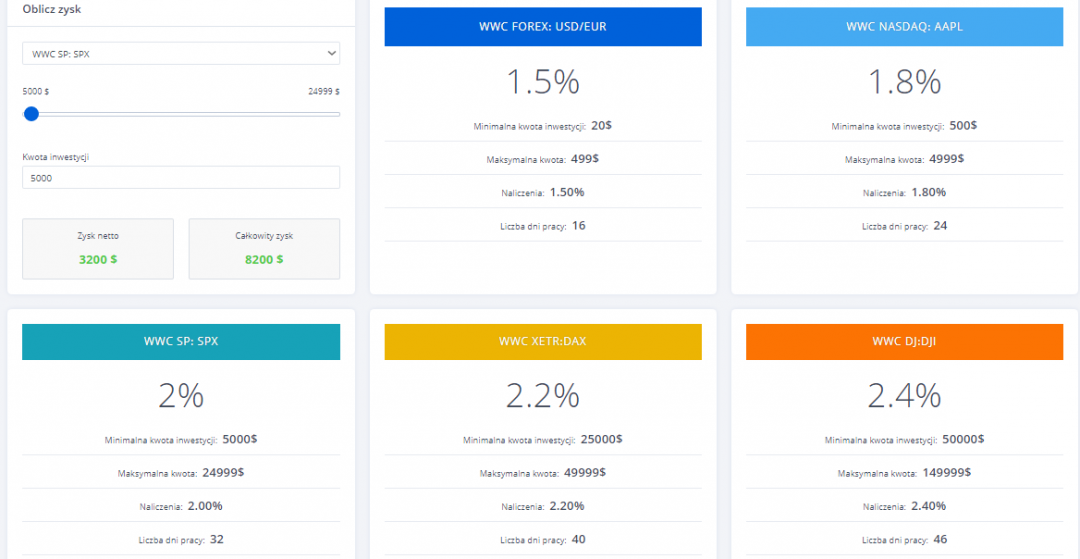Select the WWC NASDAQ: AAPL plan header
Screen dimensions: 1080x559
[x=904, y=27]
